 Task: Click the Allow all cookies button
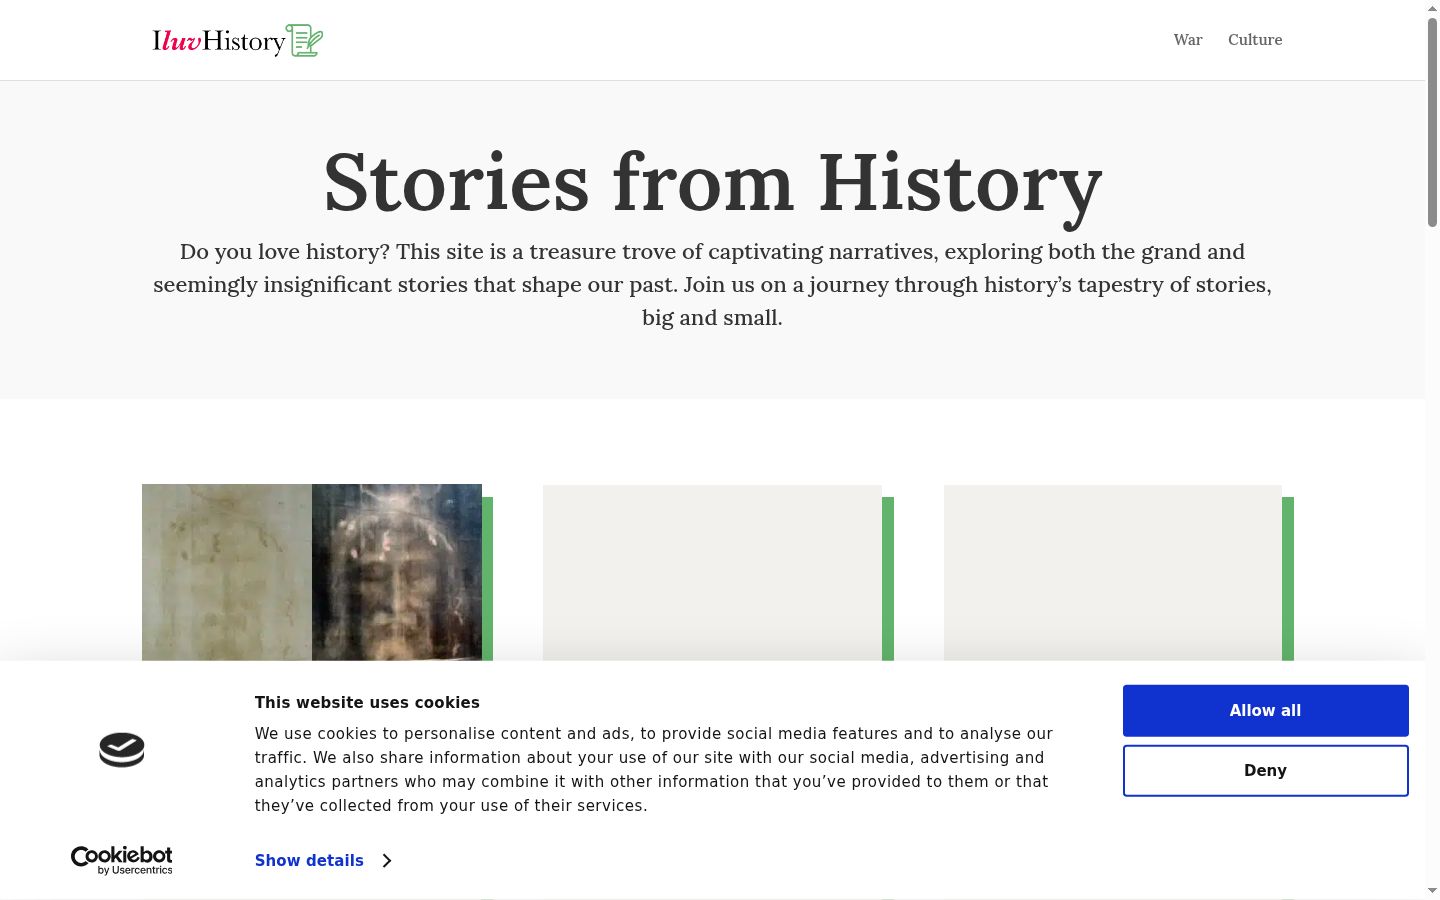click(1266, 711)
